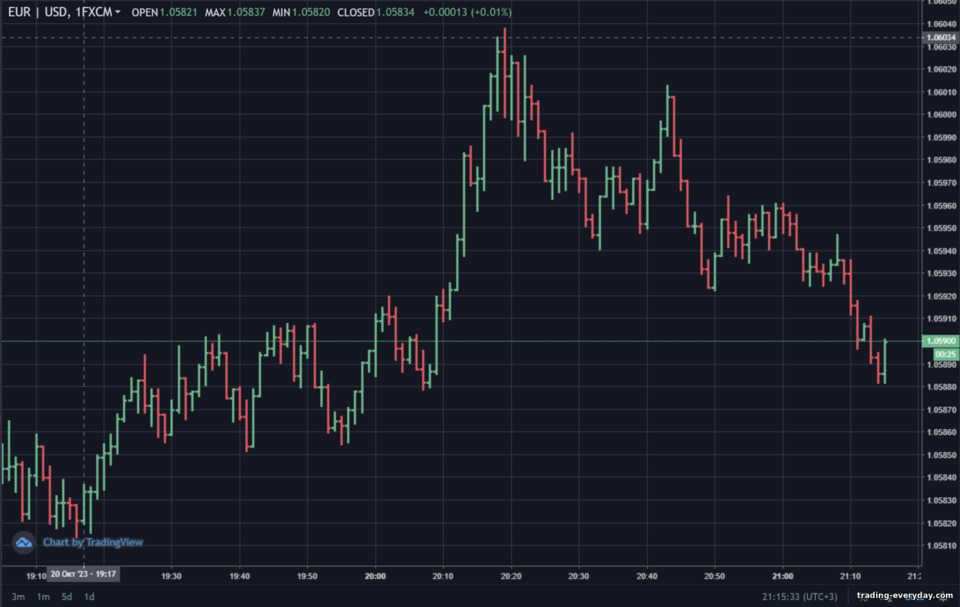The image size is (960, 607).
Task: Click the 20:00 label on time axis
Action: click(x=375, y=576)
